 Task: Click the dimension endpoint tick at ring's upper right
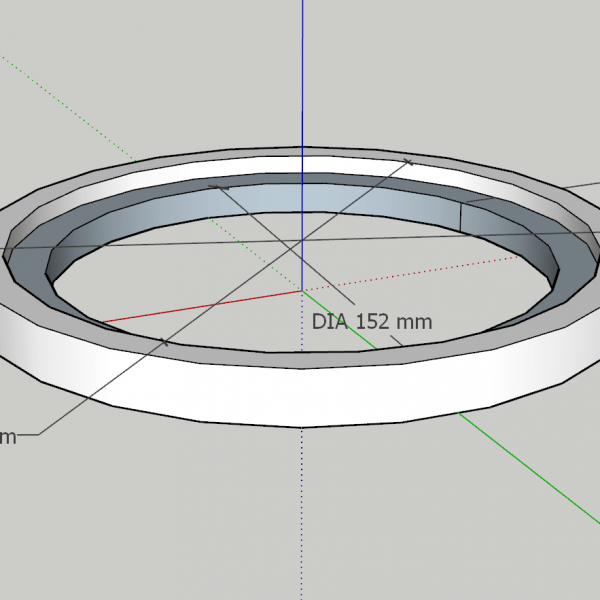(x=408, y=160)
